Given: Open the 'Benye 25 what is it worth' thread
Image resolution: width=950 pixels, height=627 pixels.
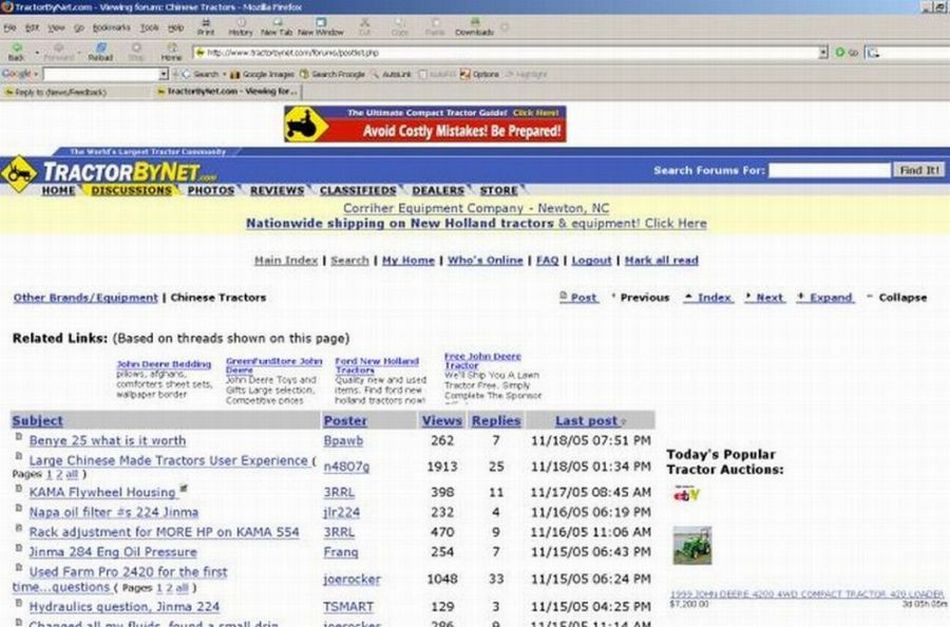Looking at the screenshot, I should pyautogui.click(x=107, y=440).
